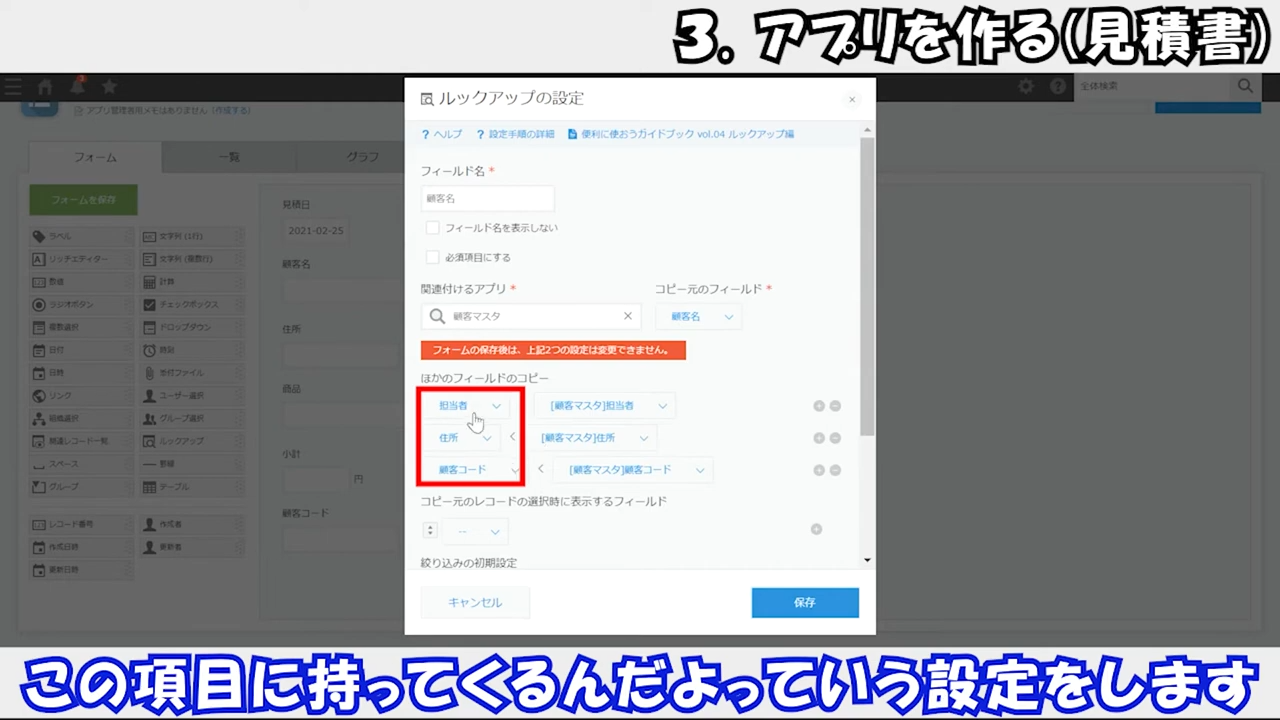Click the search magnifier in 全体検索 box
Viewport: 1280px width, 720px height.
pyautogui.click(x=1245, y=86)
